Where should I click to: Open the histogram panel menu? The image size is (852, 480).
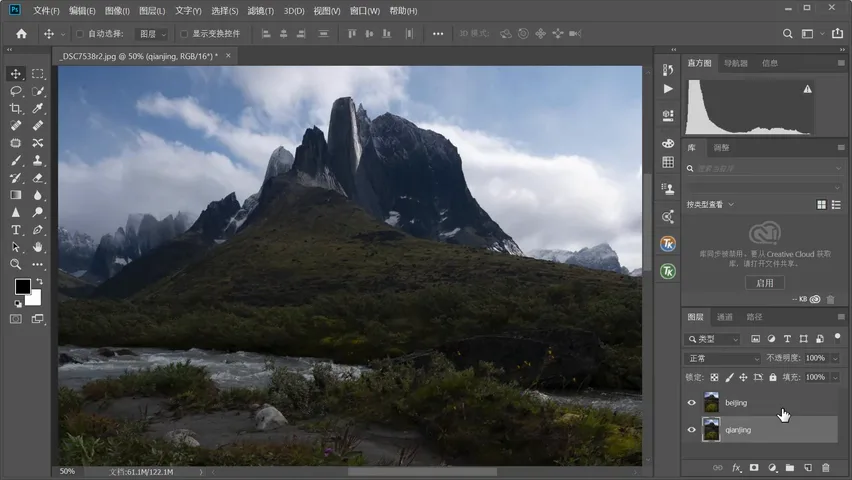[x=841, y=63]
